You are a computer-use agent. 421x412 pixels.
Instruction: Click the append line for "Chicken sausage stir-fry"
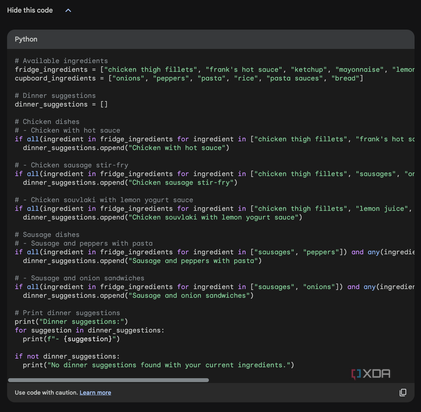click(x=130, y=182)
